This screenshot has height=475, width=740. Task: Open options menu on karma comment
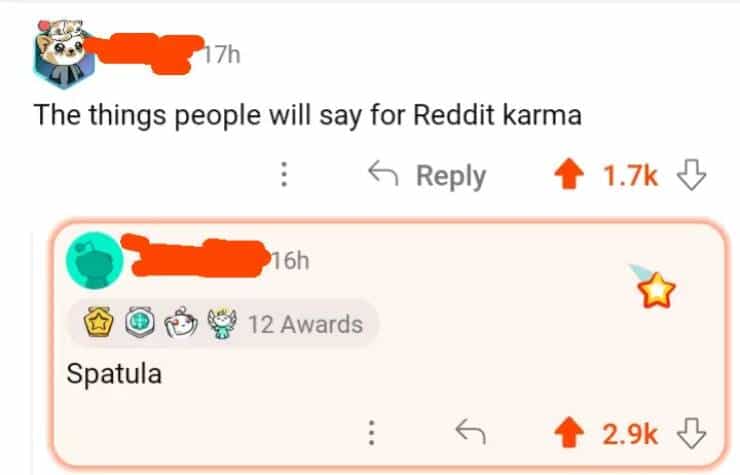tap(284, 175)
